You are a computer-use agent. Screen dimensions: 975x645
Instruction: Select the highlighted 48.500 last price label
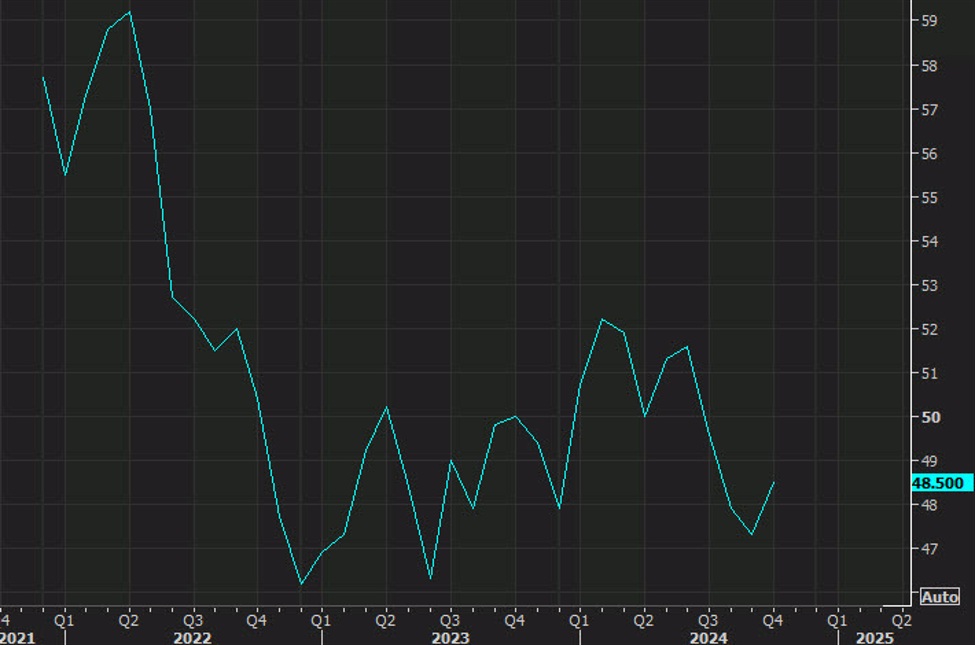click(938, 482)
